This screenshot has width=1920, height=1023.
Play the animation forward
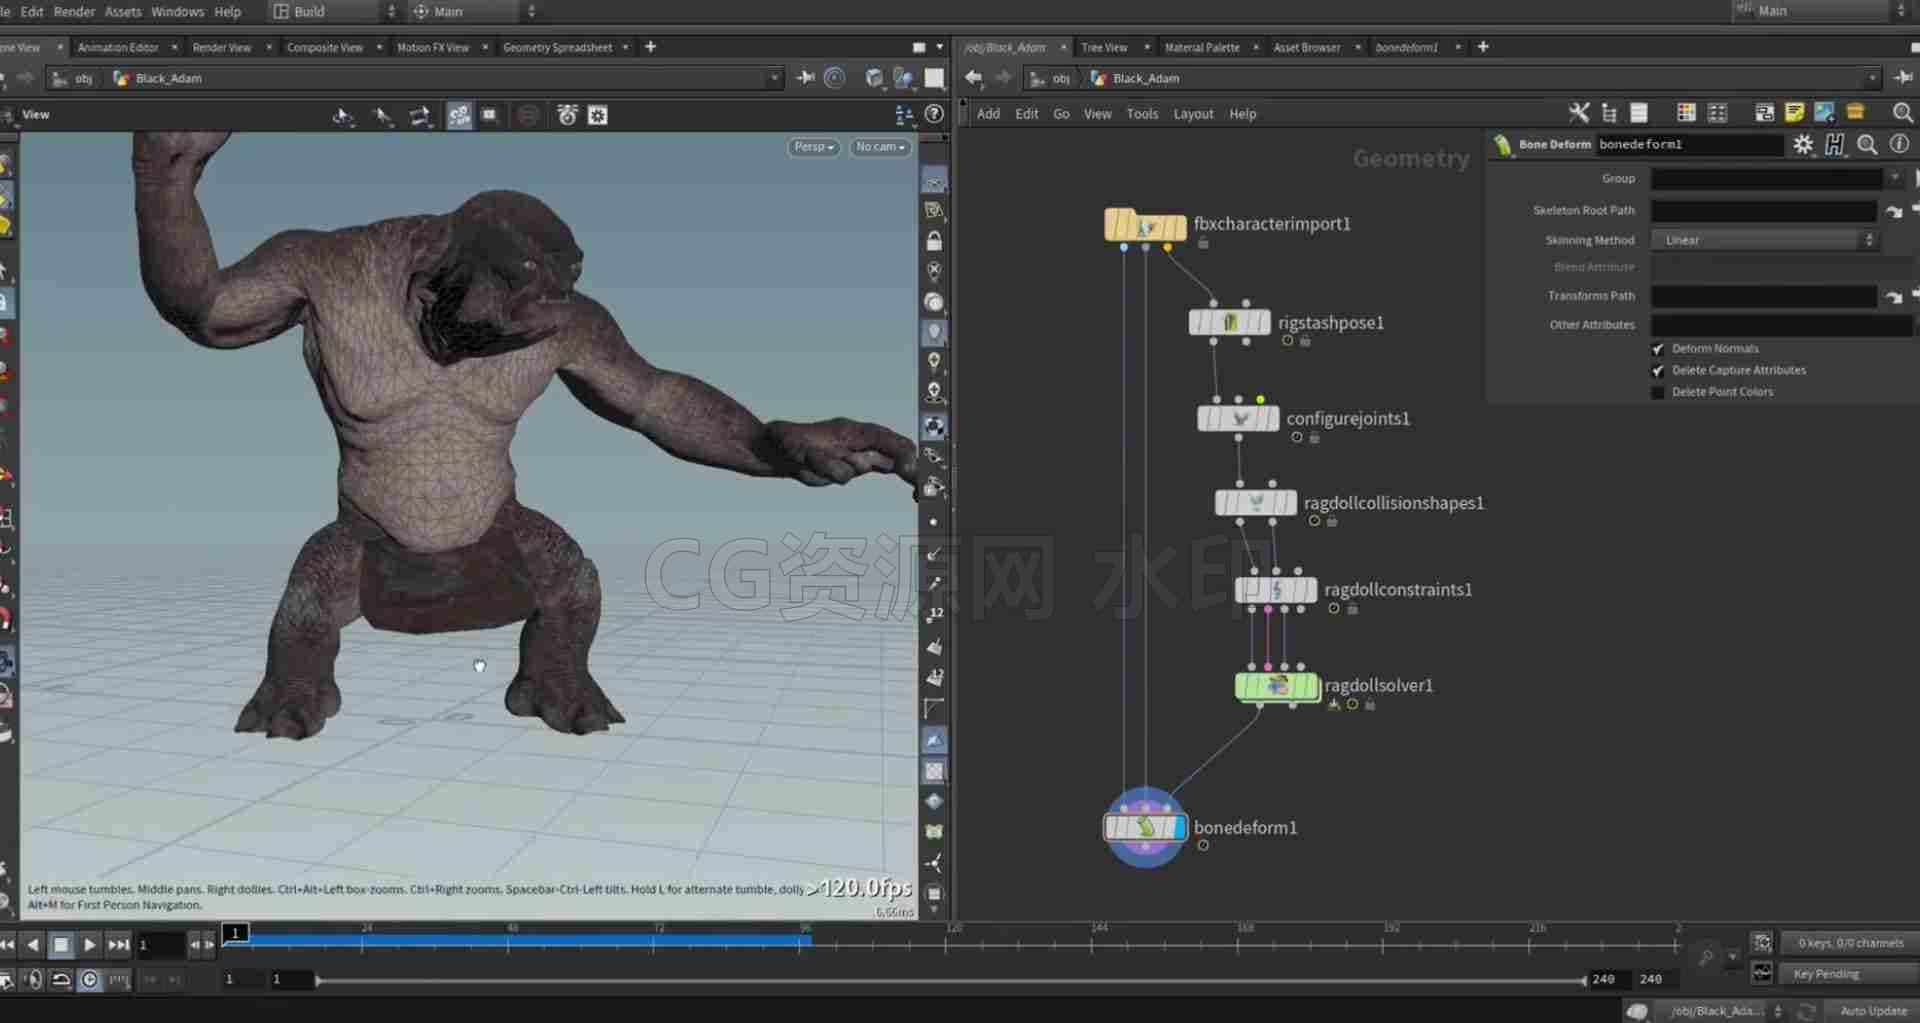pyautogui.click(x=89, y=945)
